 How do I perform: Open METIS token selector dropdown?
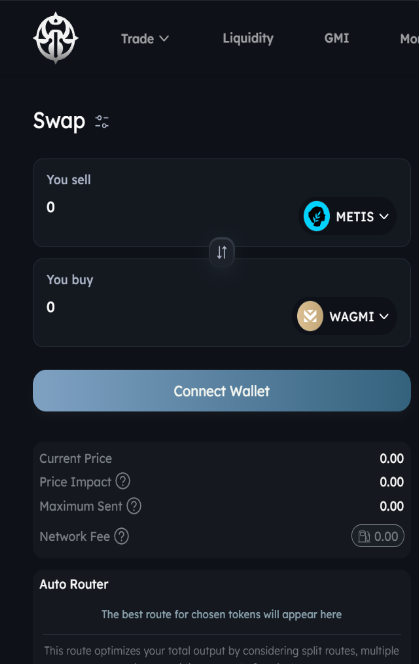347,216
